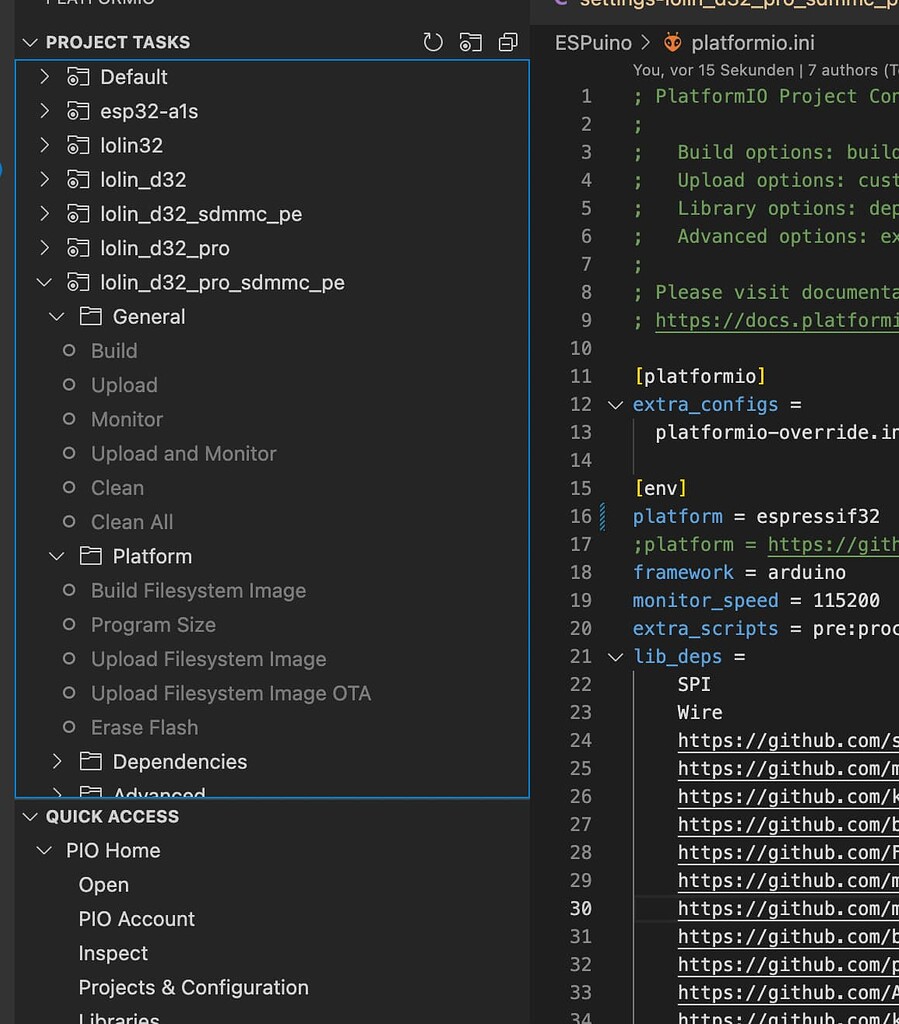Image resolution: width=899 pixels, height=1024 pixels.
Task: Click the lolin_d32_pro_sdmmc_pe environment icon
Action: (78, 283)
